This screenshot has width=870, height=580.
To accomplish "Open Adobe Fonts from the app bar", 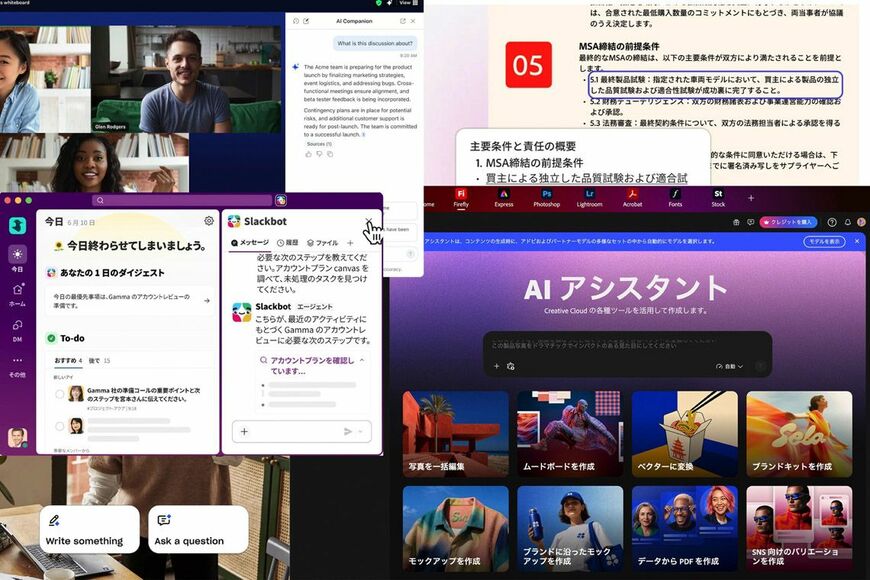I will pyautogui.click(x=675, y=197).
